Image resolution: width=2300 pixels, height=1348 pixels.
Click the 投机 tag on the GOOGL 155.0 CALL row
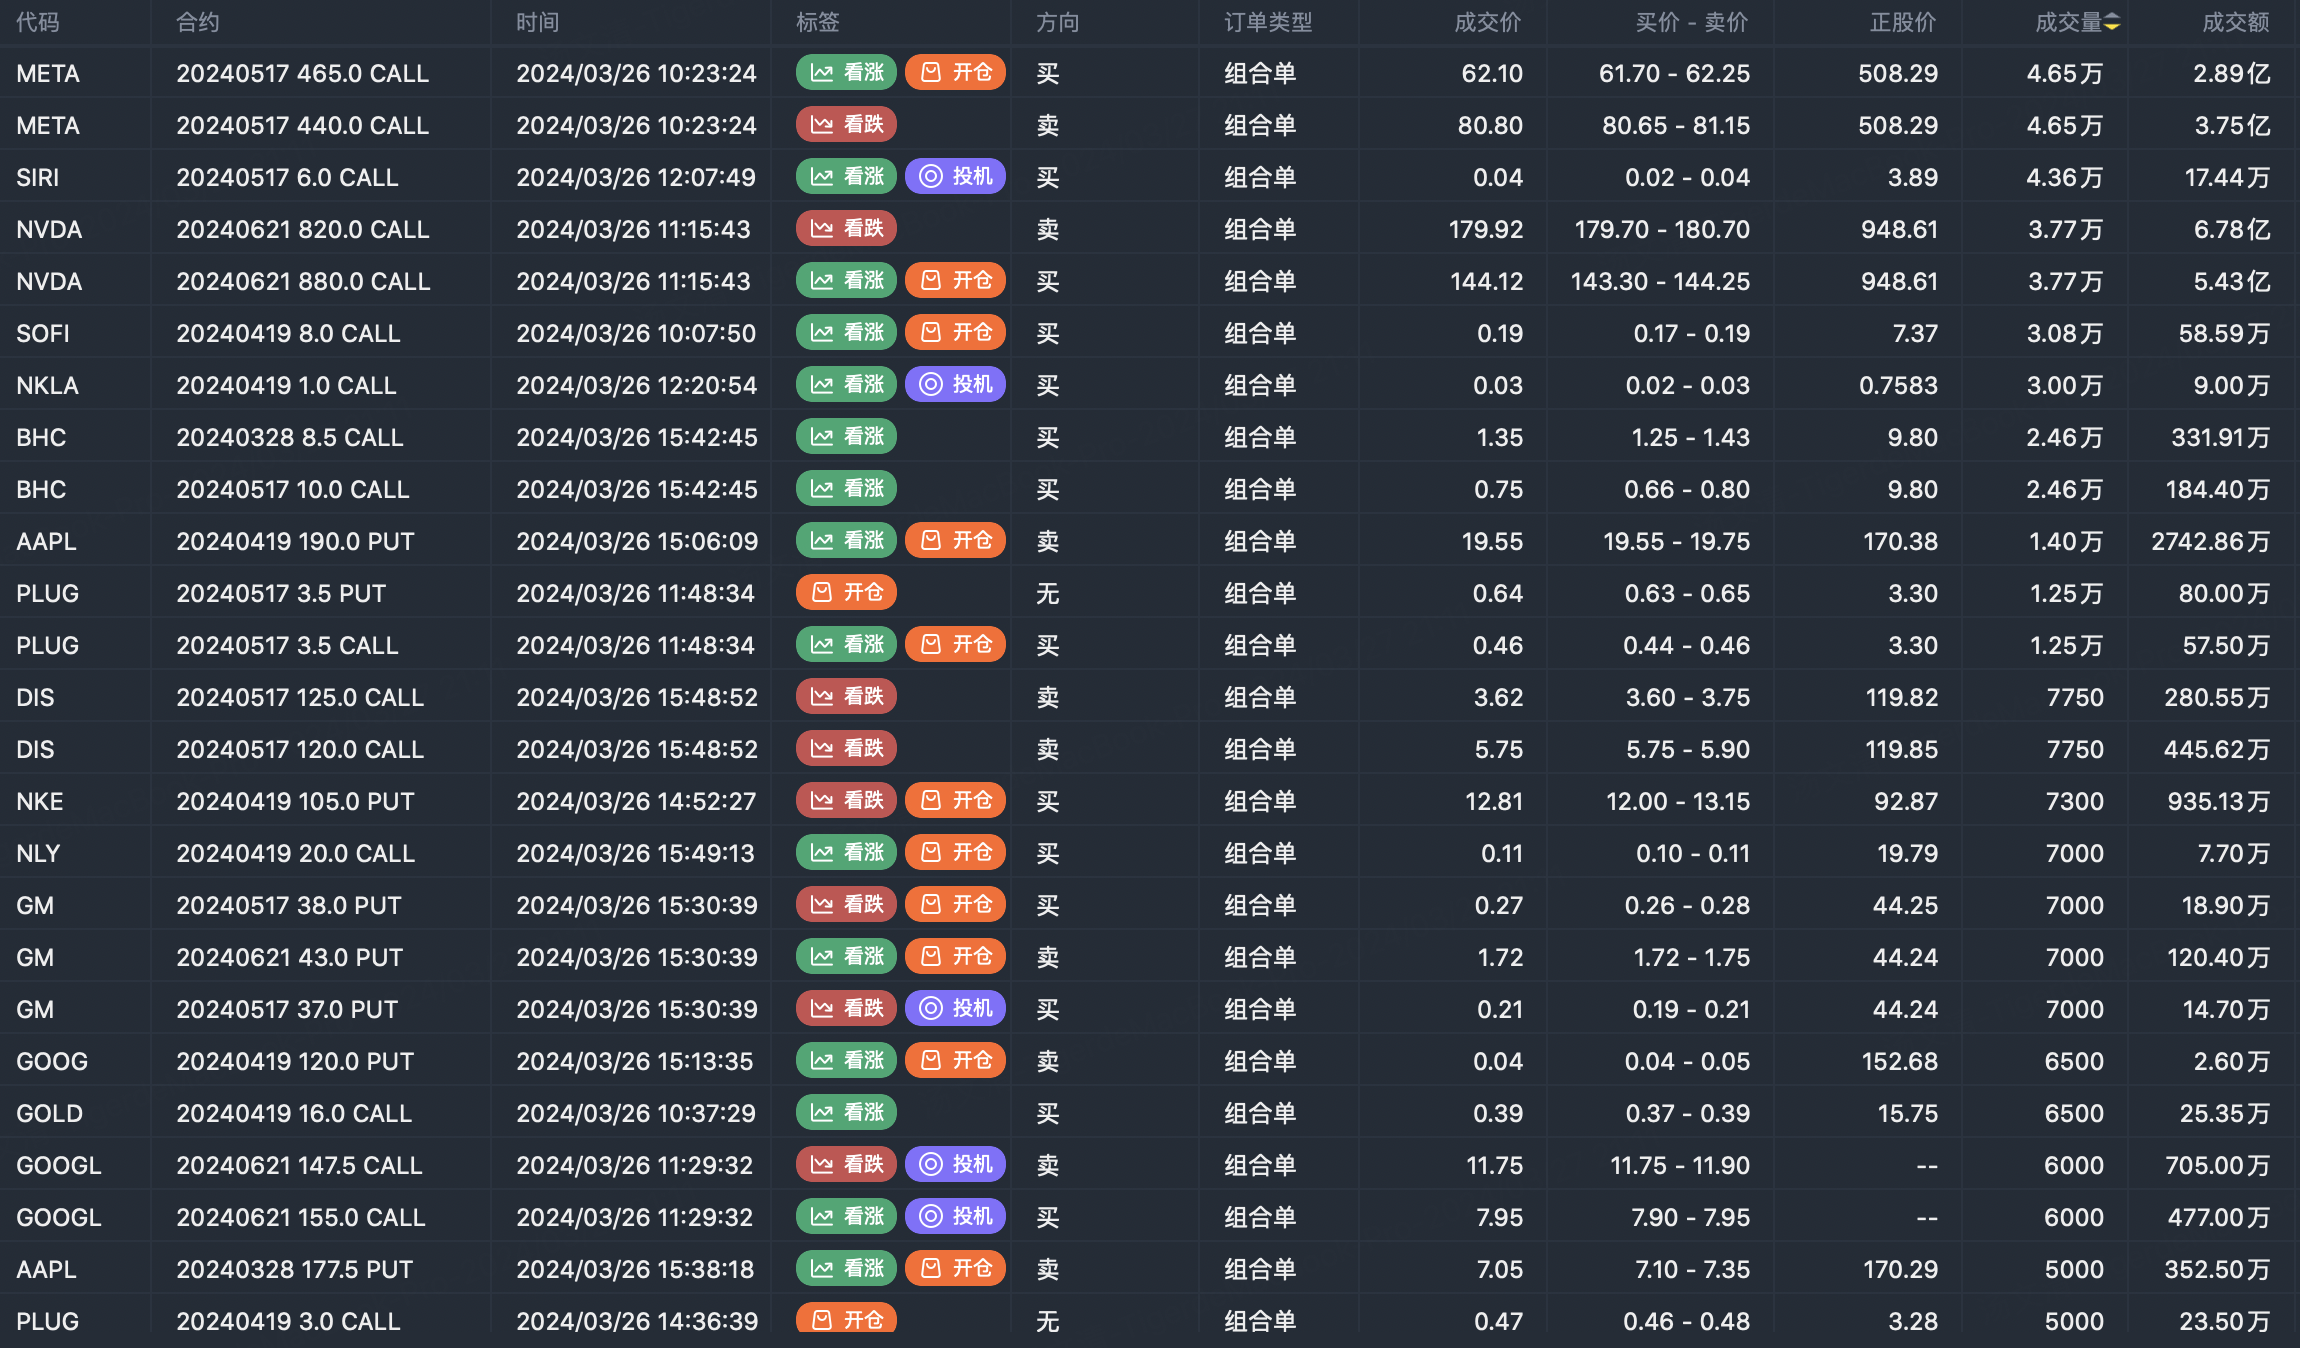[x=955, y=1217]
